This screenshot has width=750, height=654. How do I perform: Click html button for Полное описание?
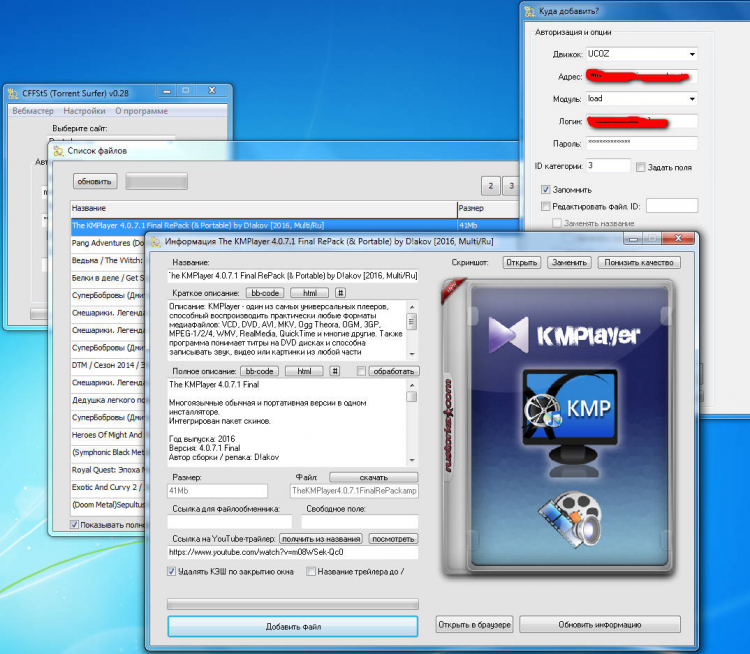[x=304, y=371]
